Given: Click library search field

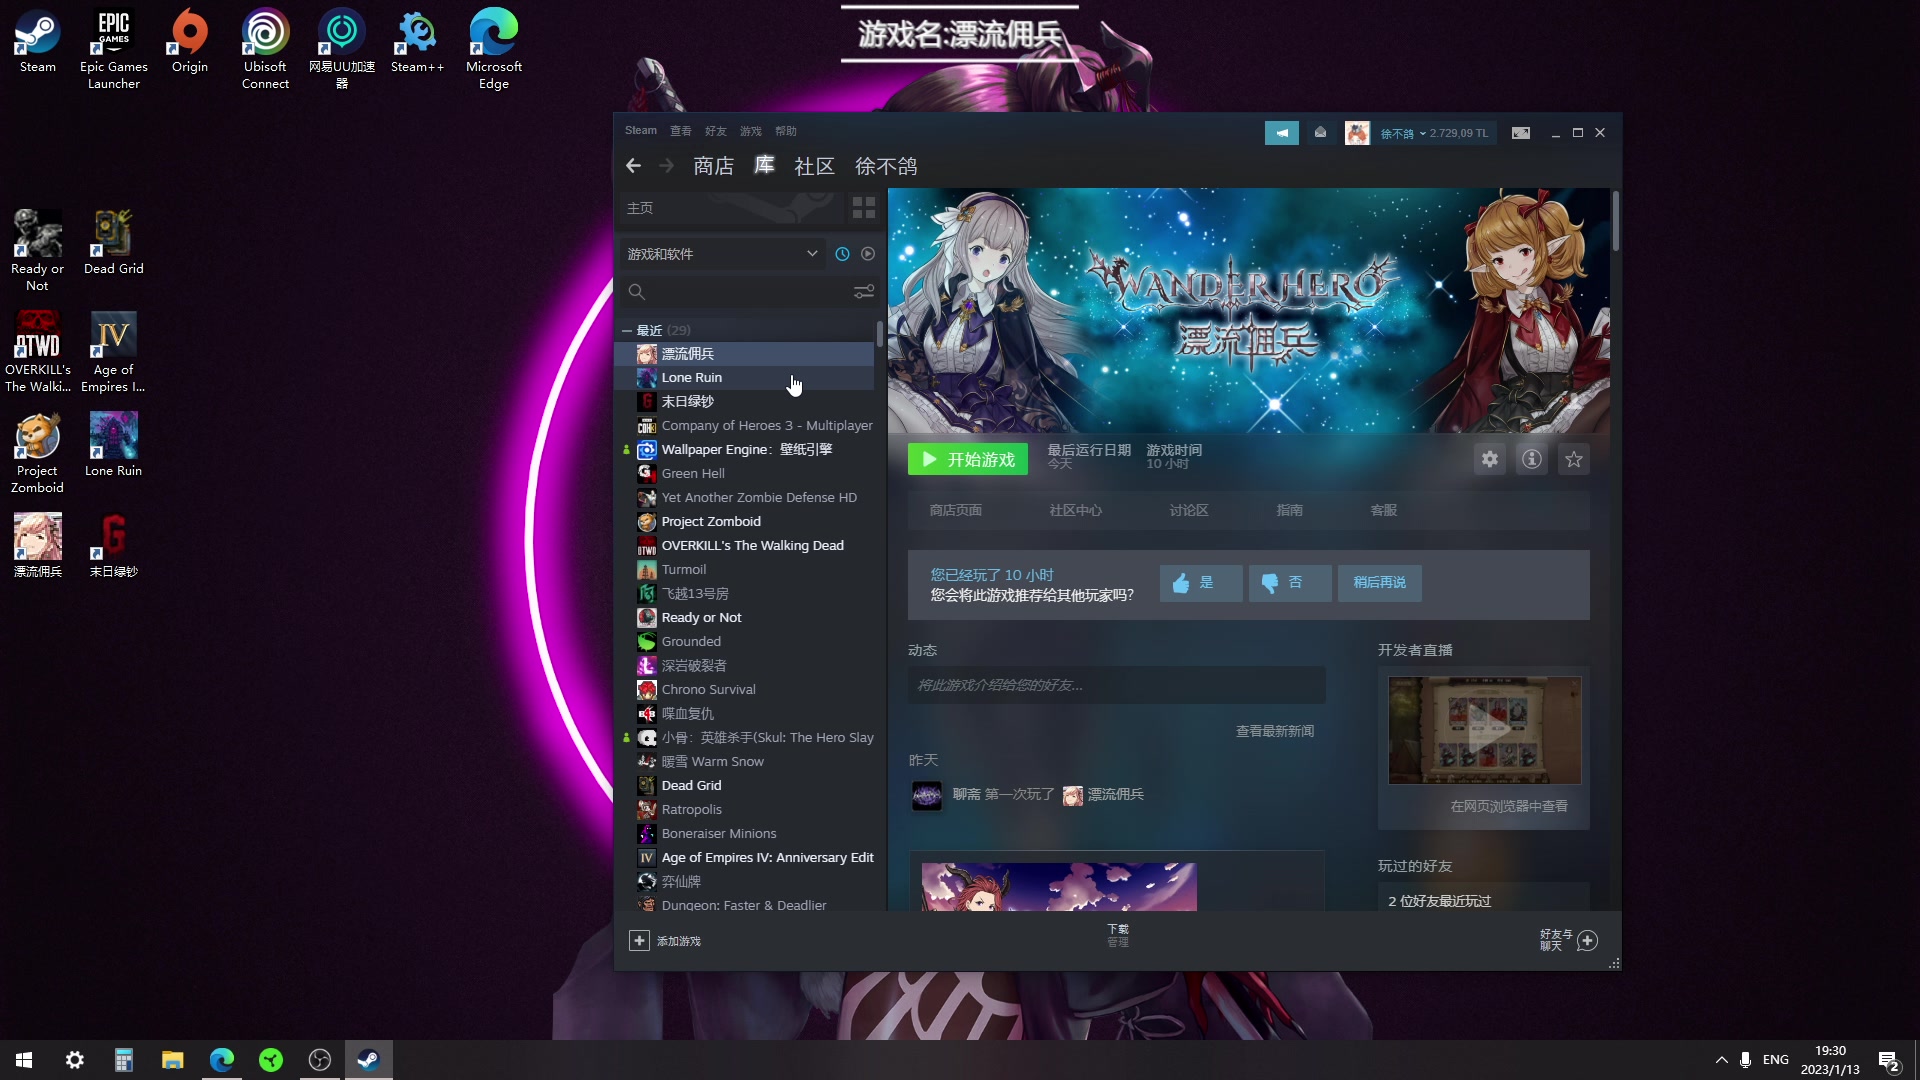Looking at the screenshot, I should pyautogui.click(x=738, y=292).
